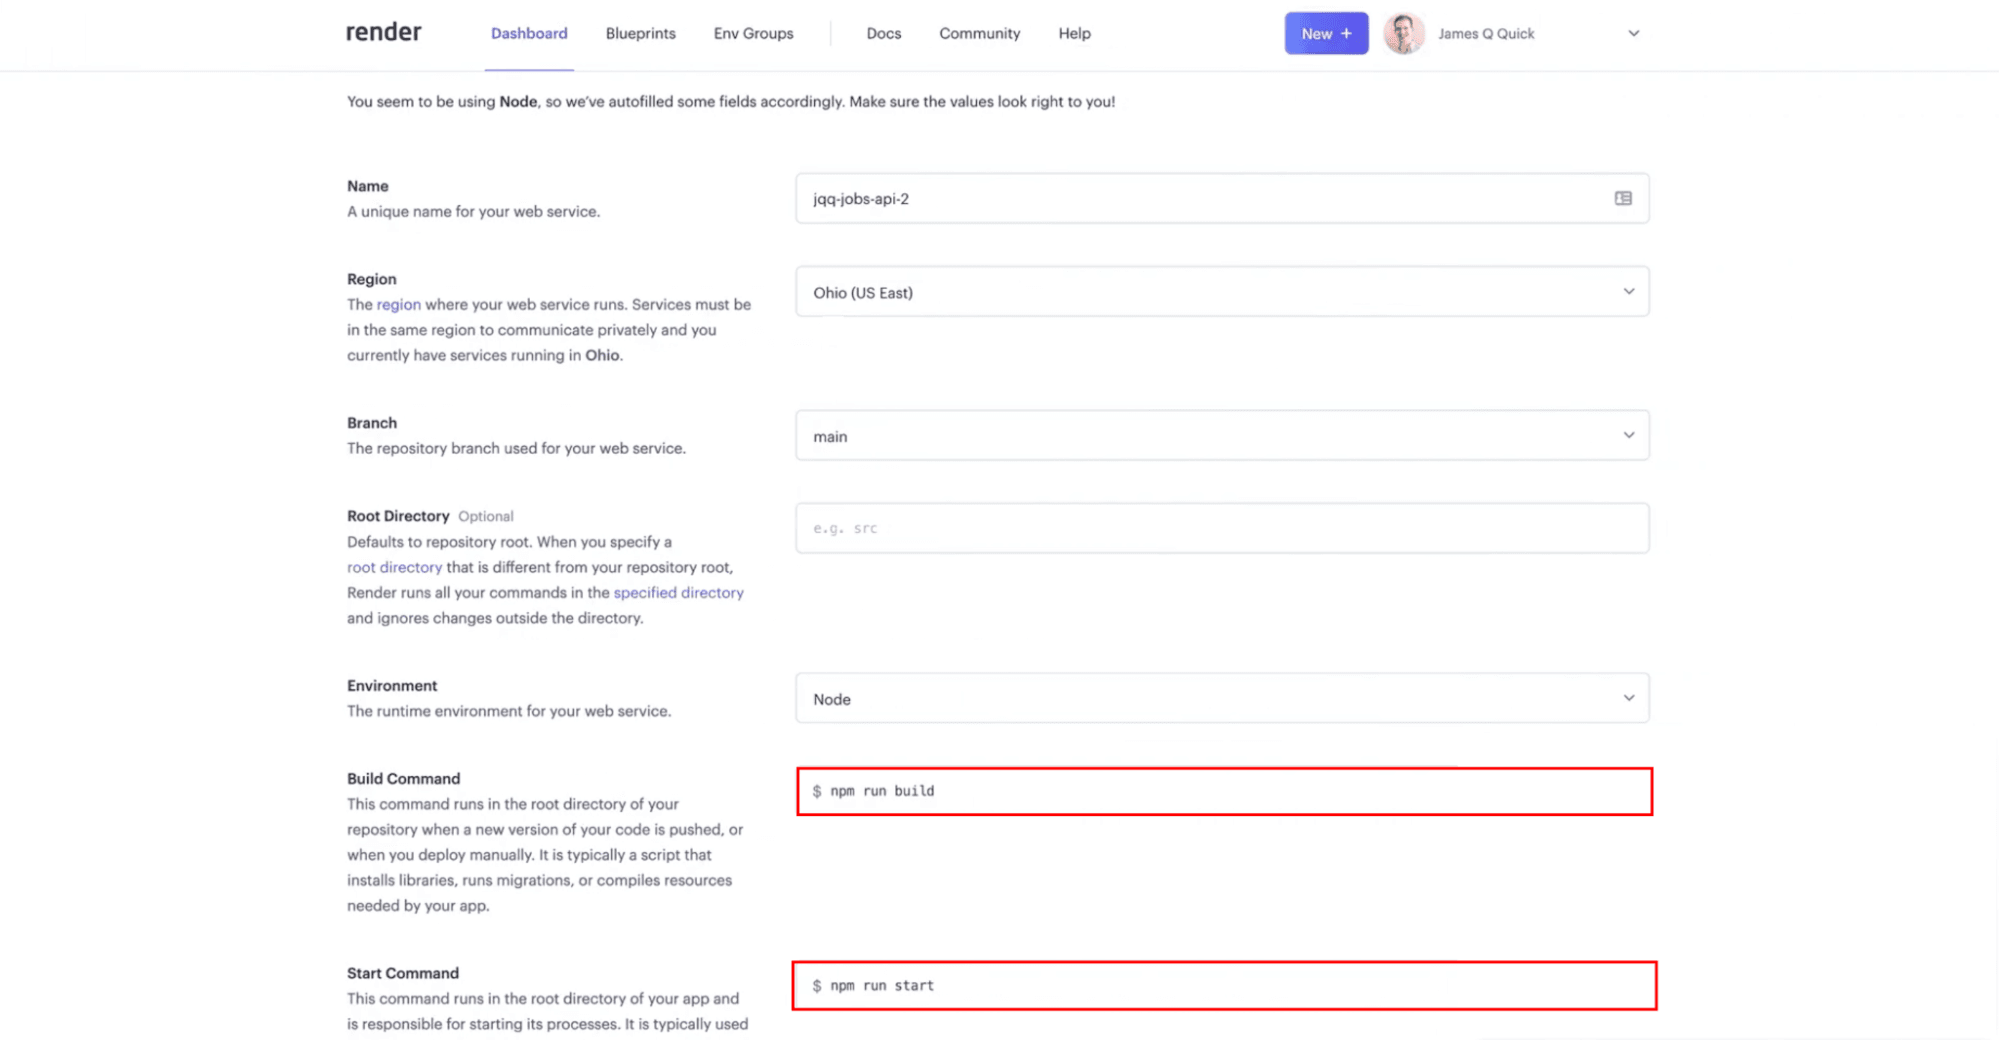Click the 'Root Directory' label
Viewport: 1999px width, 1041px height.
click(x=398, y=516)
